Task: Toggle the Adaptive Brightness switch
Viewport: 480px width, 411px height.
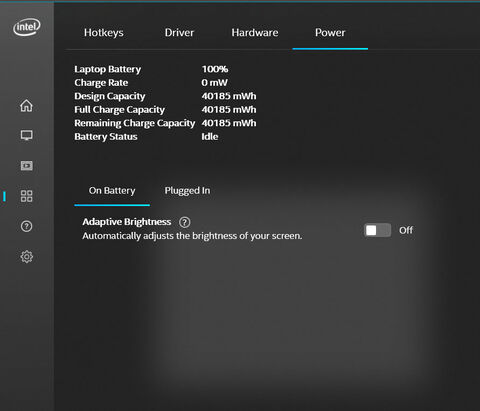Action: pos(377,230)
